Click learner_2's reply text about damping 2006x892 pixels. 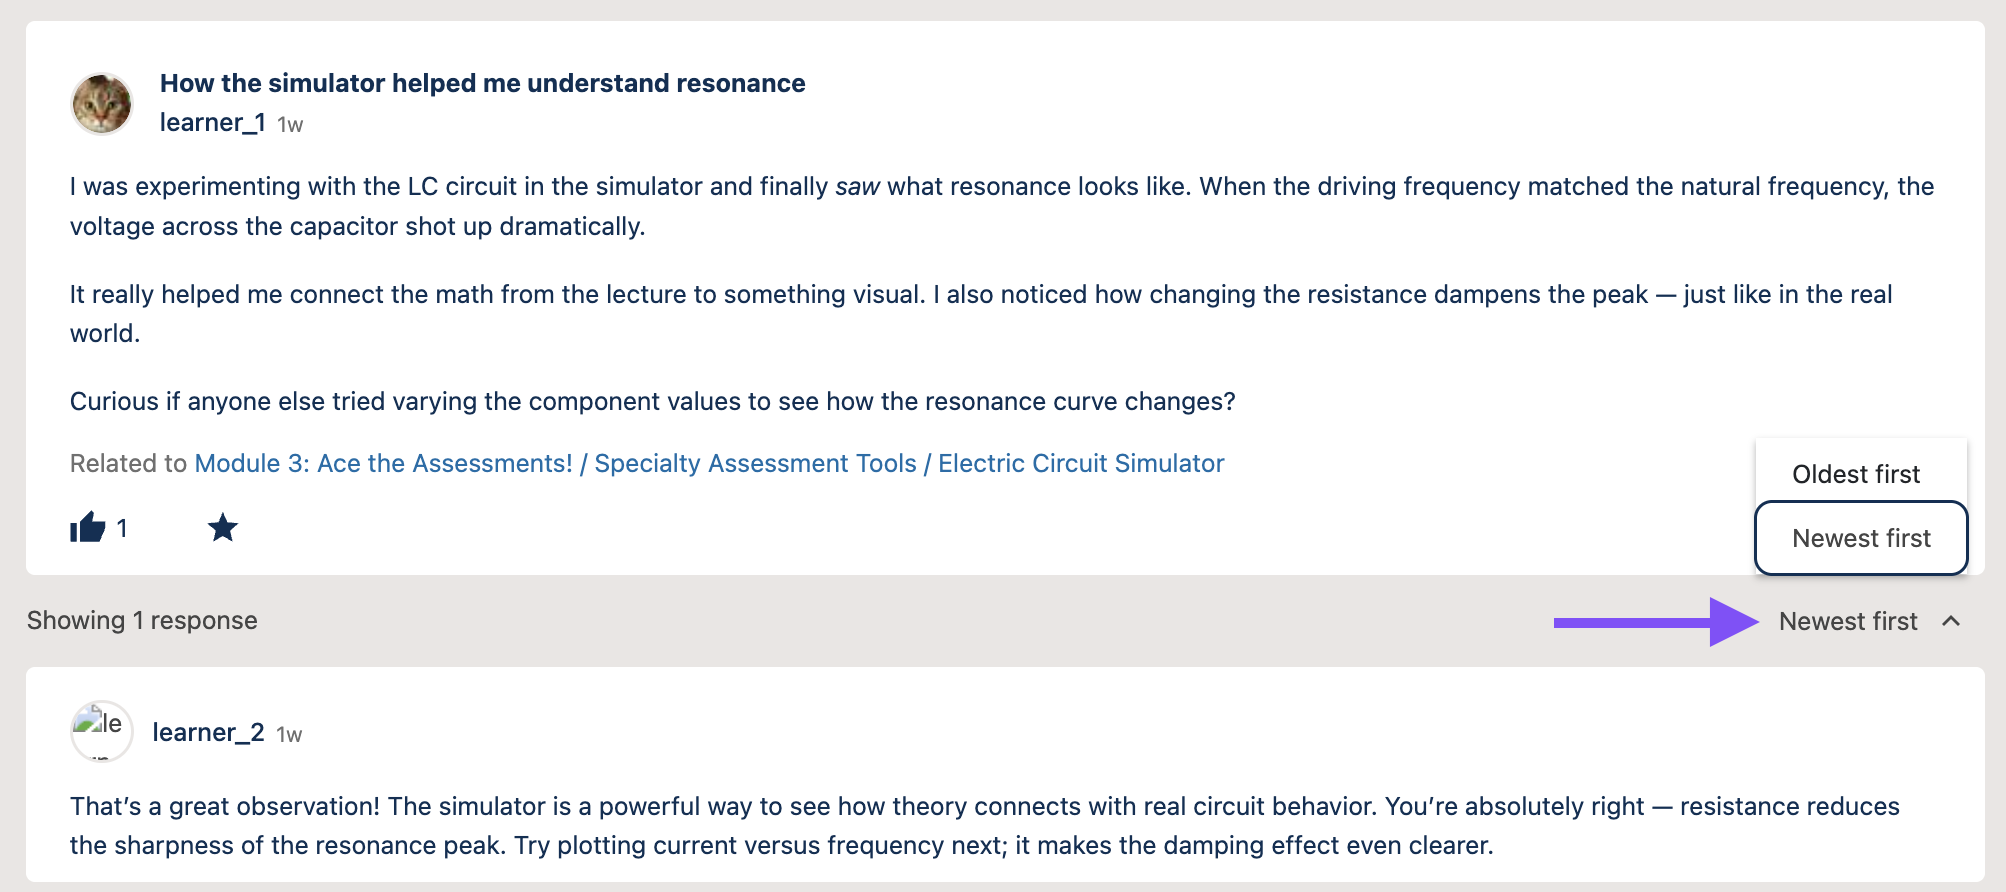point(780,826)
